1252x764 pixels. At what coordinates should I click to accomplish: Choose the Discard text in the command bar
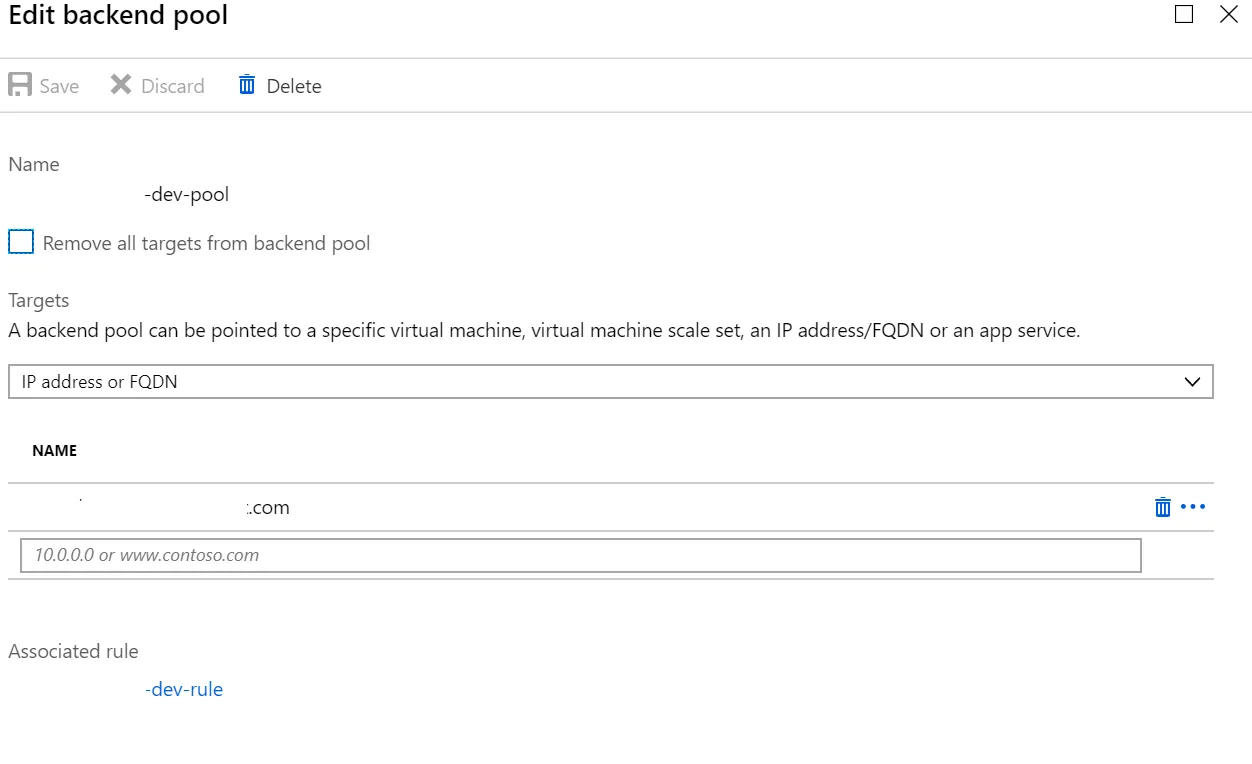[172, 86]
